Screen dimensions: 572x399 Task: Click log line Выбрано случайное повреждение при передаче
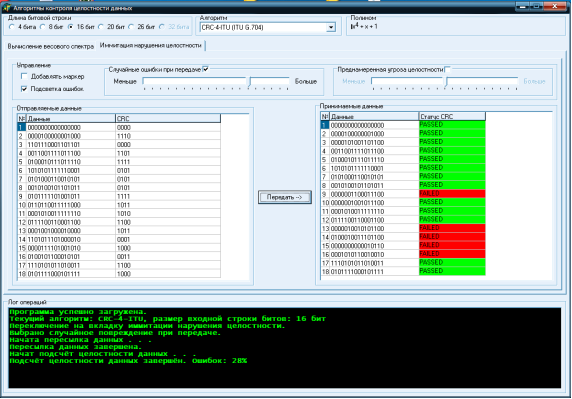115,333
